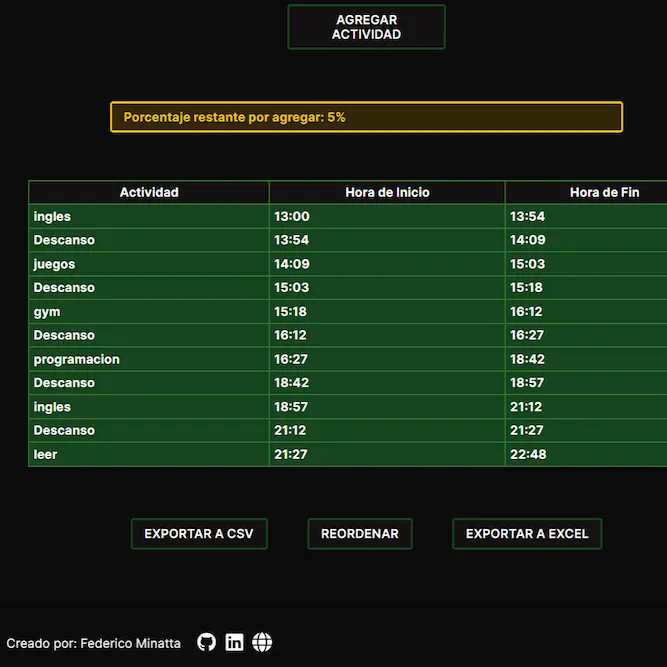Click end time 18:42 for programacion
Screen dimensions: 667x667
click(586, 359)
